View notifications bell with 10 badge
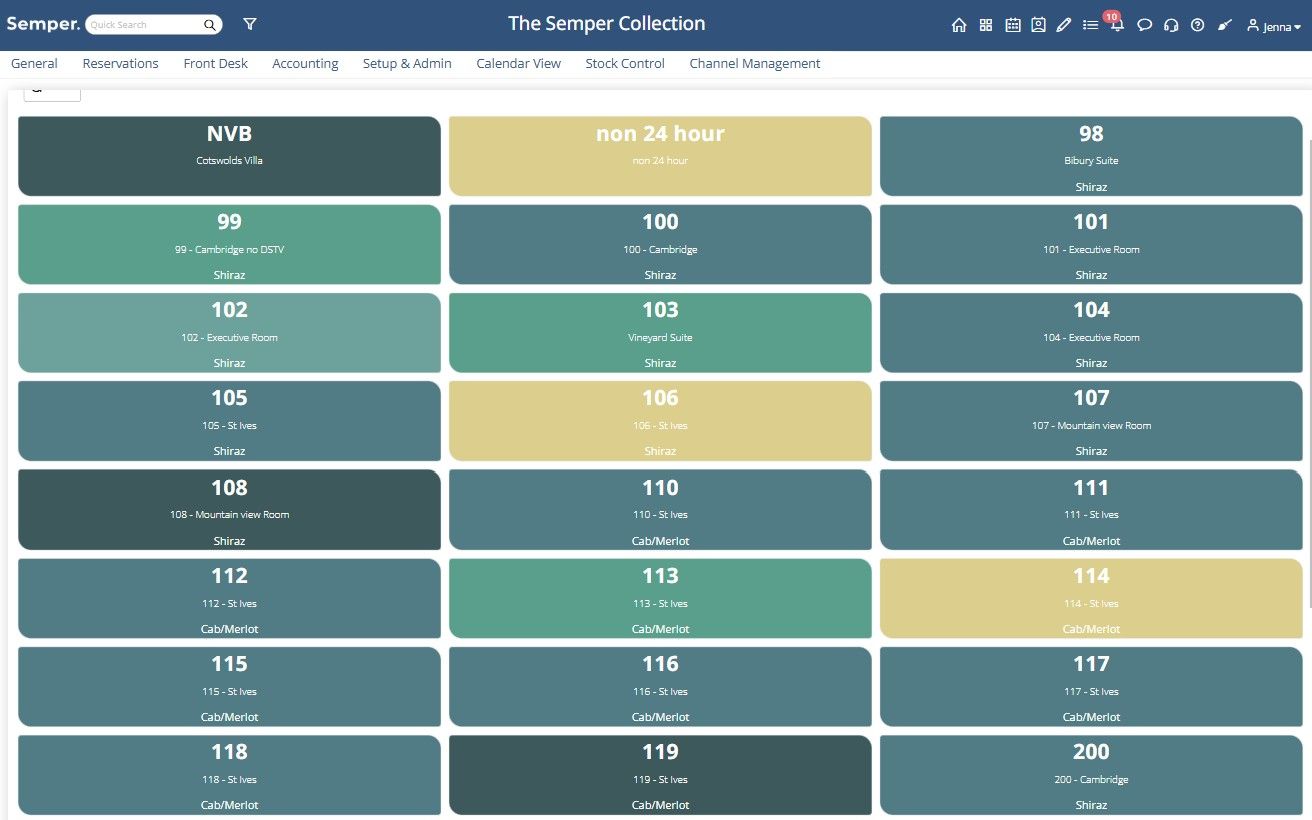Screen dimensions: 1312x820 1116,23
